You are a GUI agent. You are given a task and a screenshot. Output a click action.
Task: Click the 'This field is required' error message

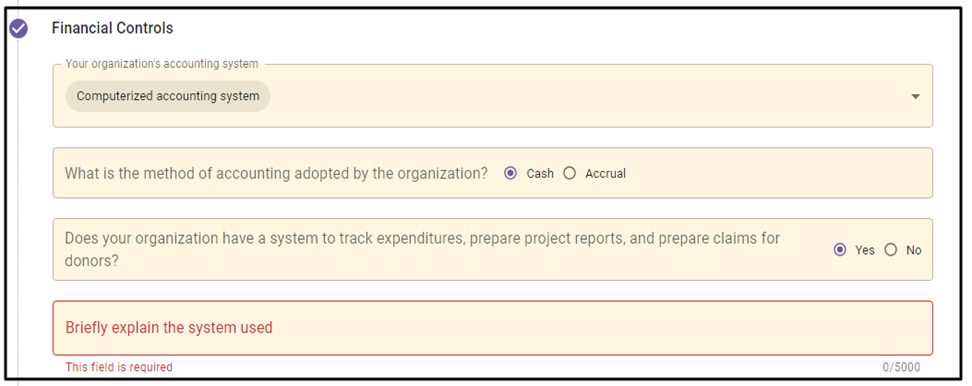point(119,367)
